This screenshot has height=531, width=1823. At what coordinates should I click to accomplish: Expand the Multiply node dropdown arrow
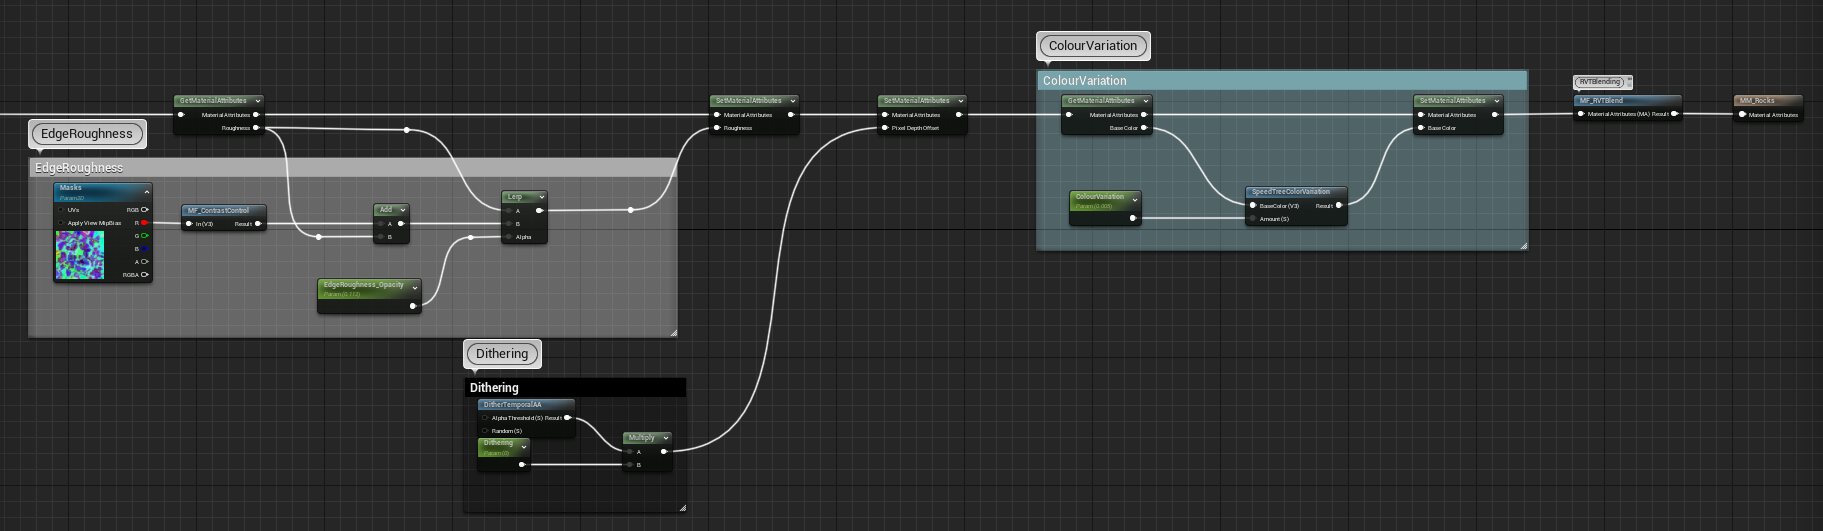coord(665,438)
